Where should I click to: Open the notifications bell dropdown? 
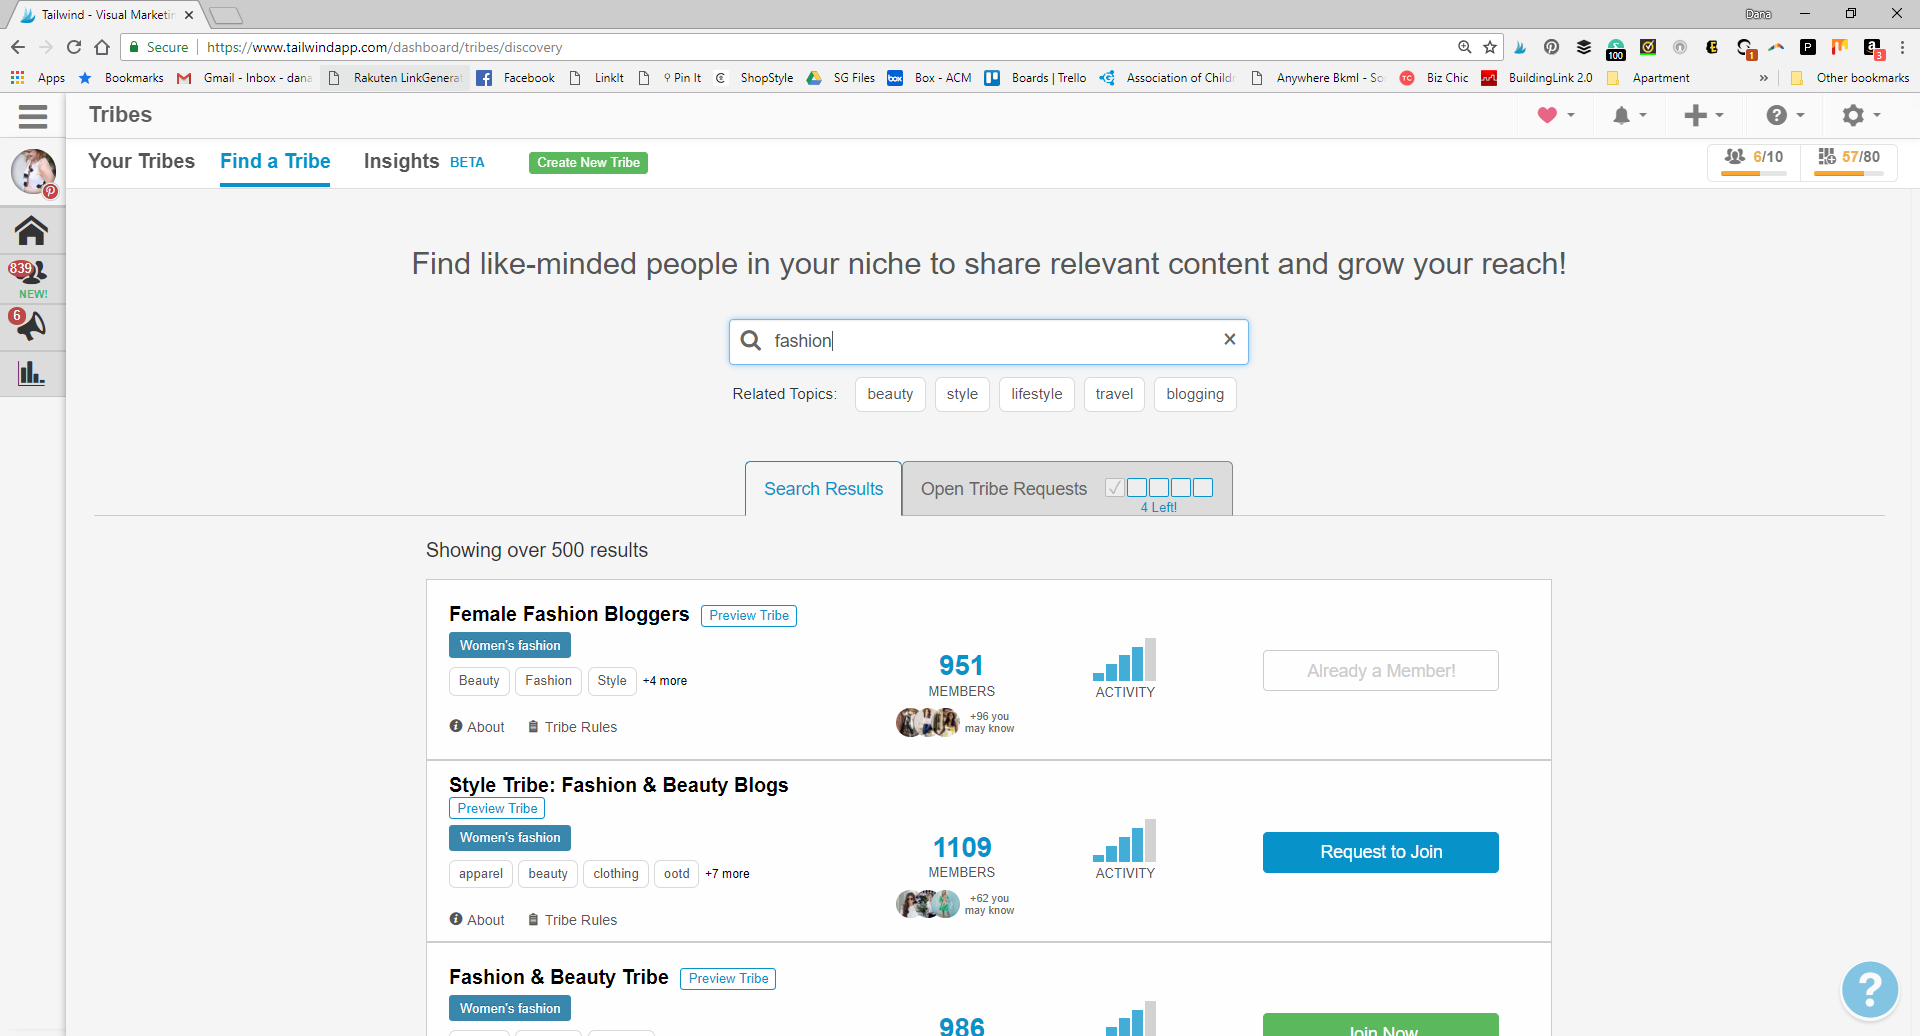pyautogui.click(x=1629, y=116)
